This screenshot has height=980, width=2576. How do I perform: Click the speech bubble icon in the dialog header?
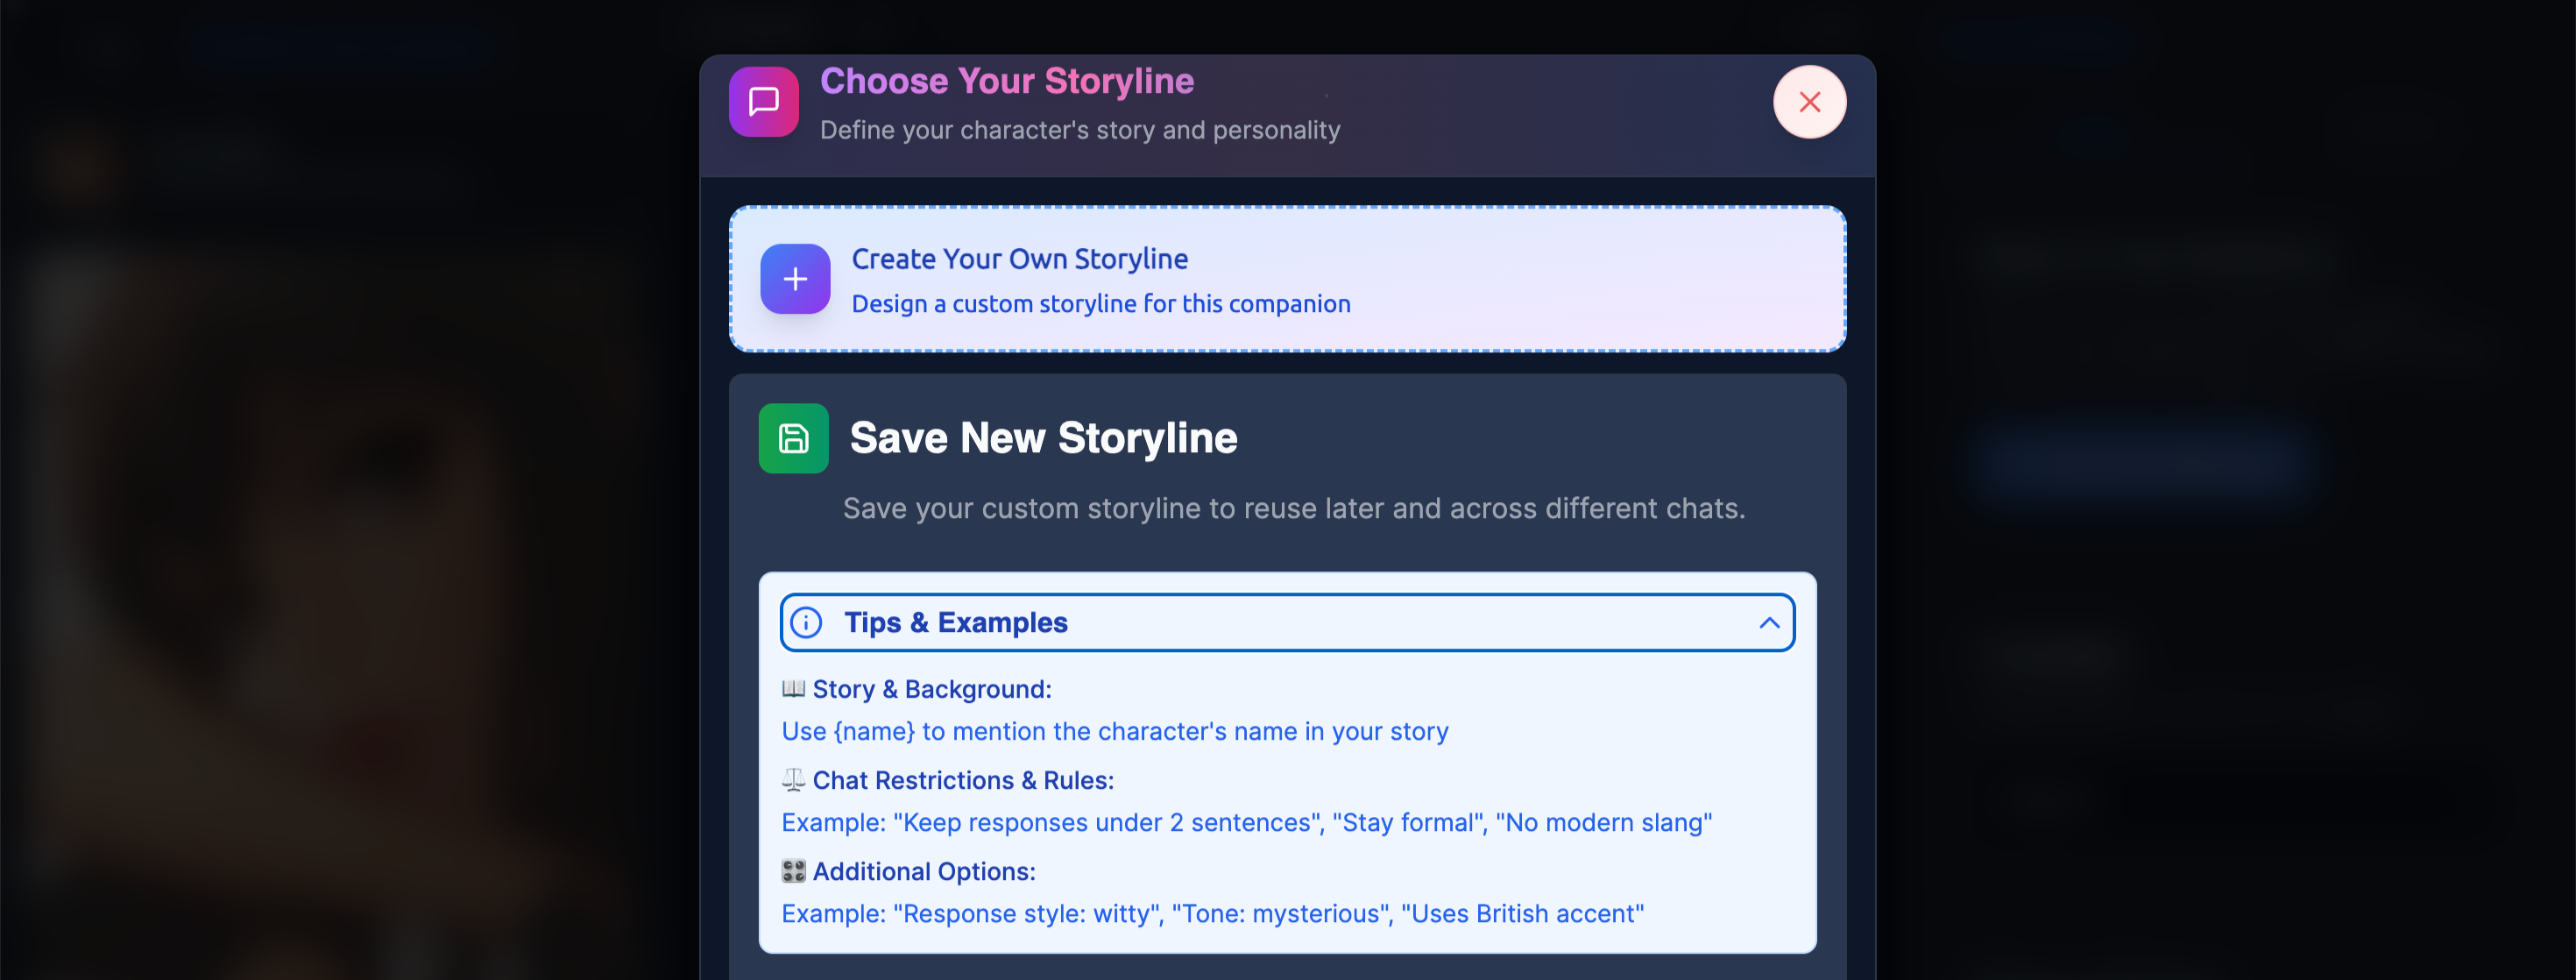tap(763, 101)
